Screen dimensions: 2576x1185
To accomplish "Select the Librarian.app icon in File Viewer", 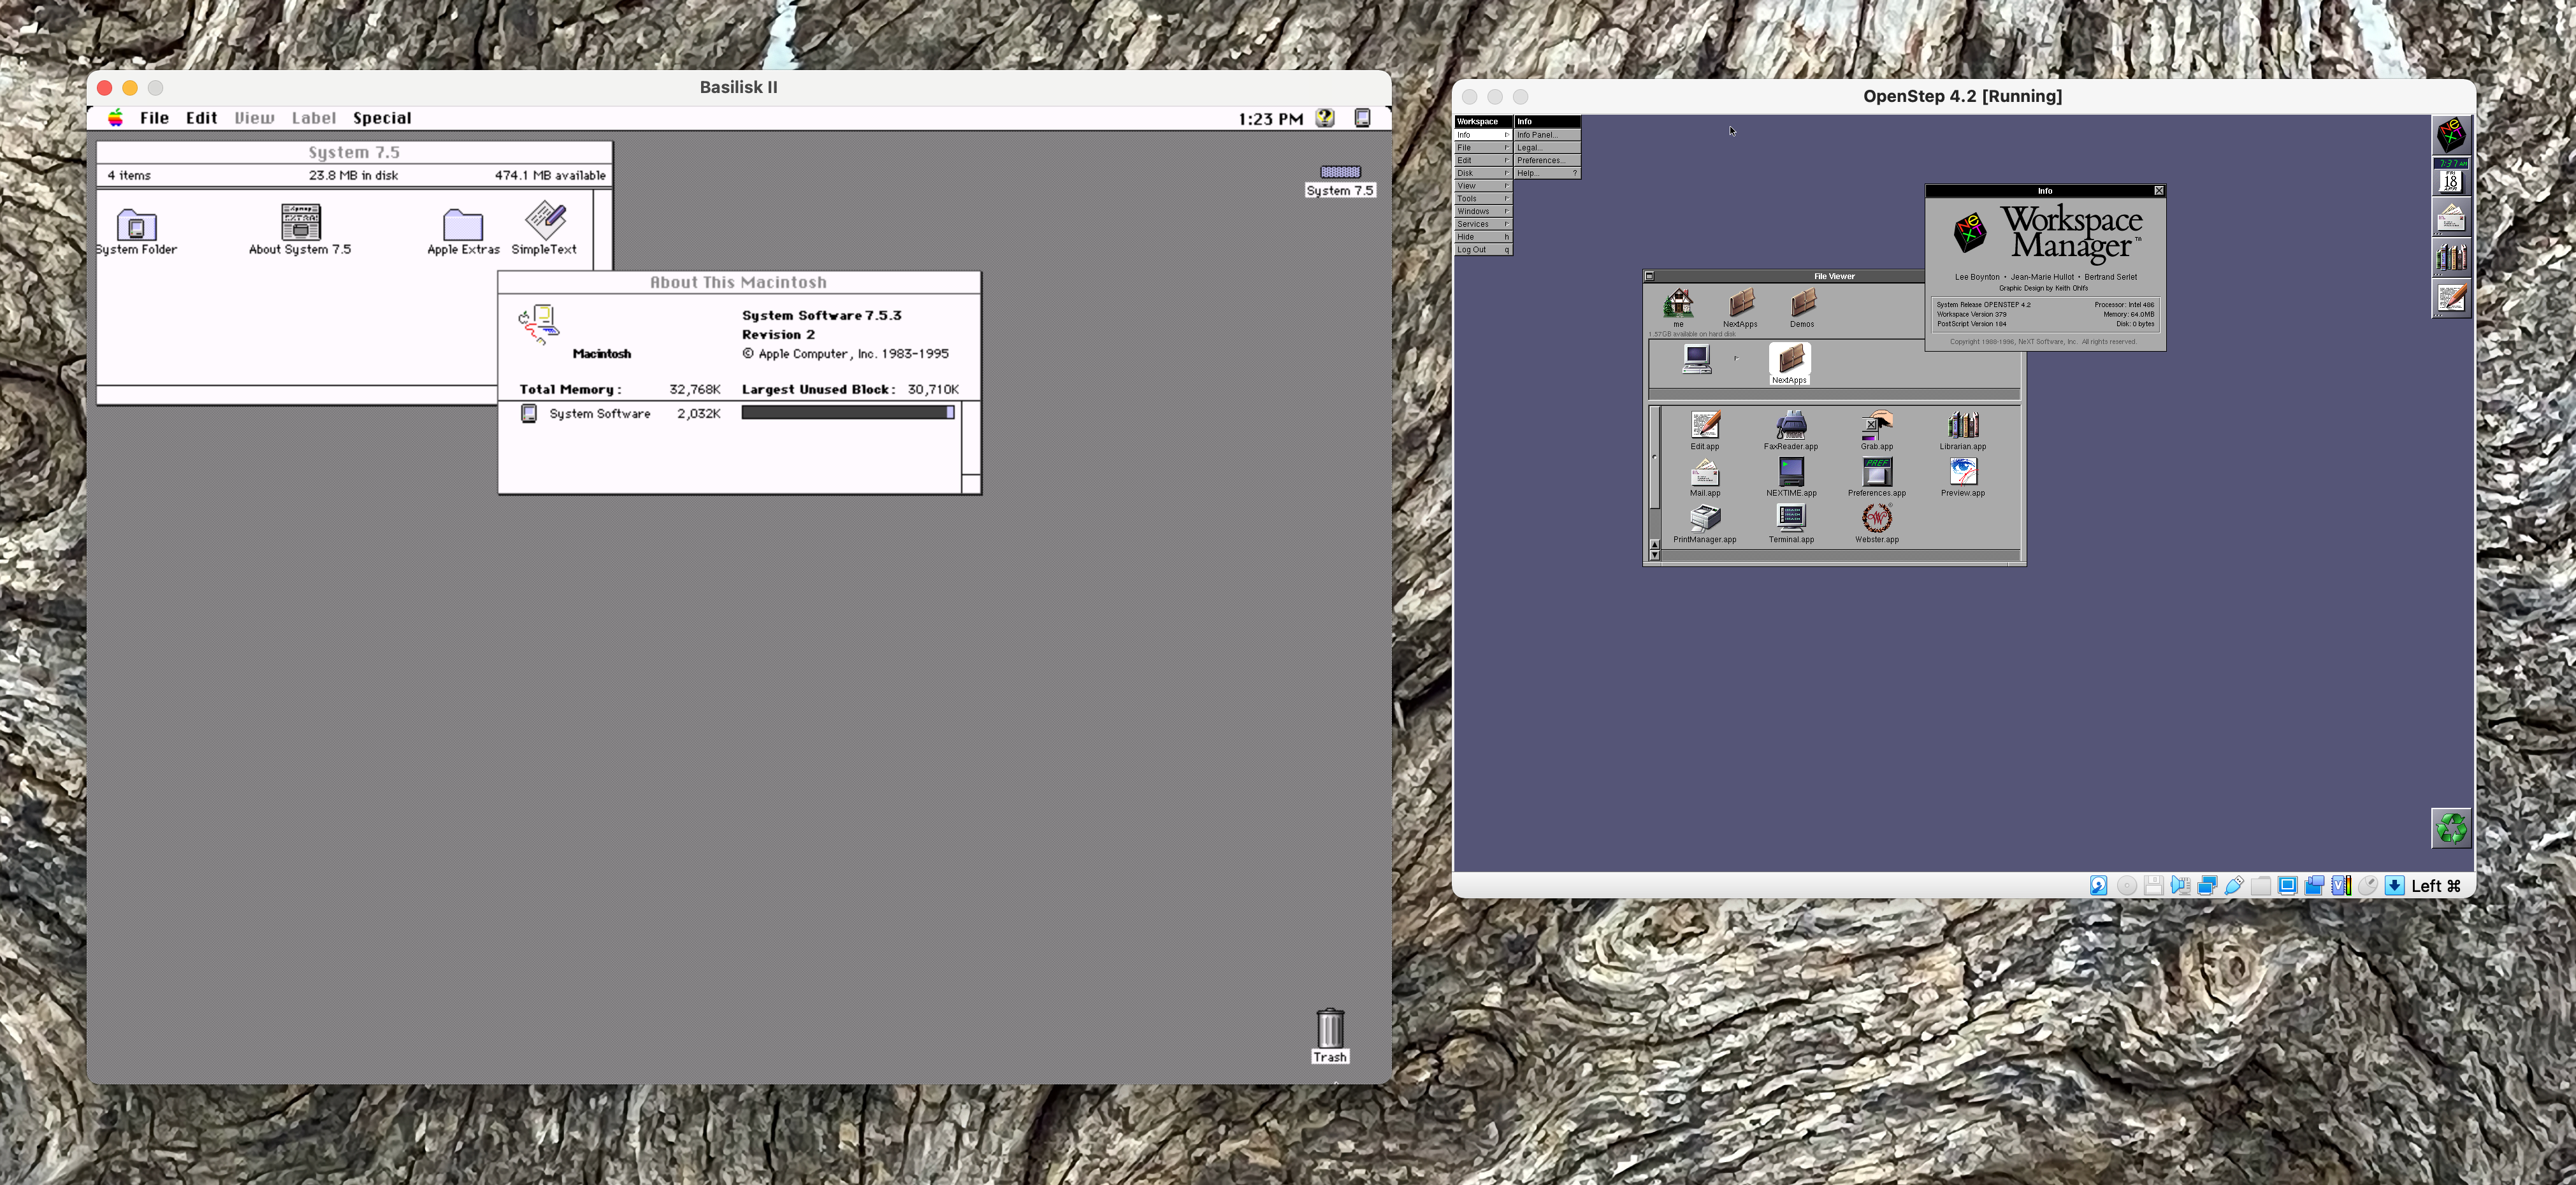I will click(x=1963, y=425).
